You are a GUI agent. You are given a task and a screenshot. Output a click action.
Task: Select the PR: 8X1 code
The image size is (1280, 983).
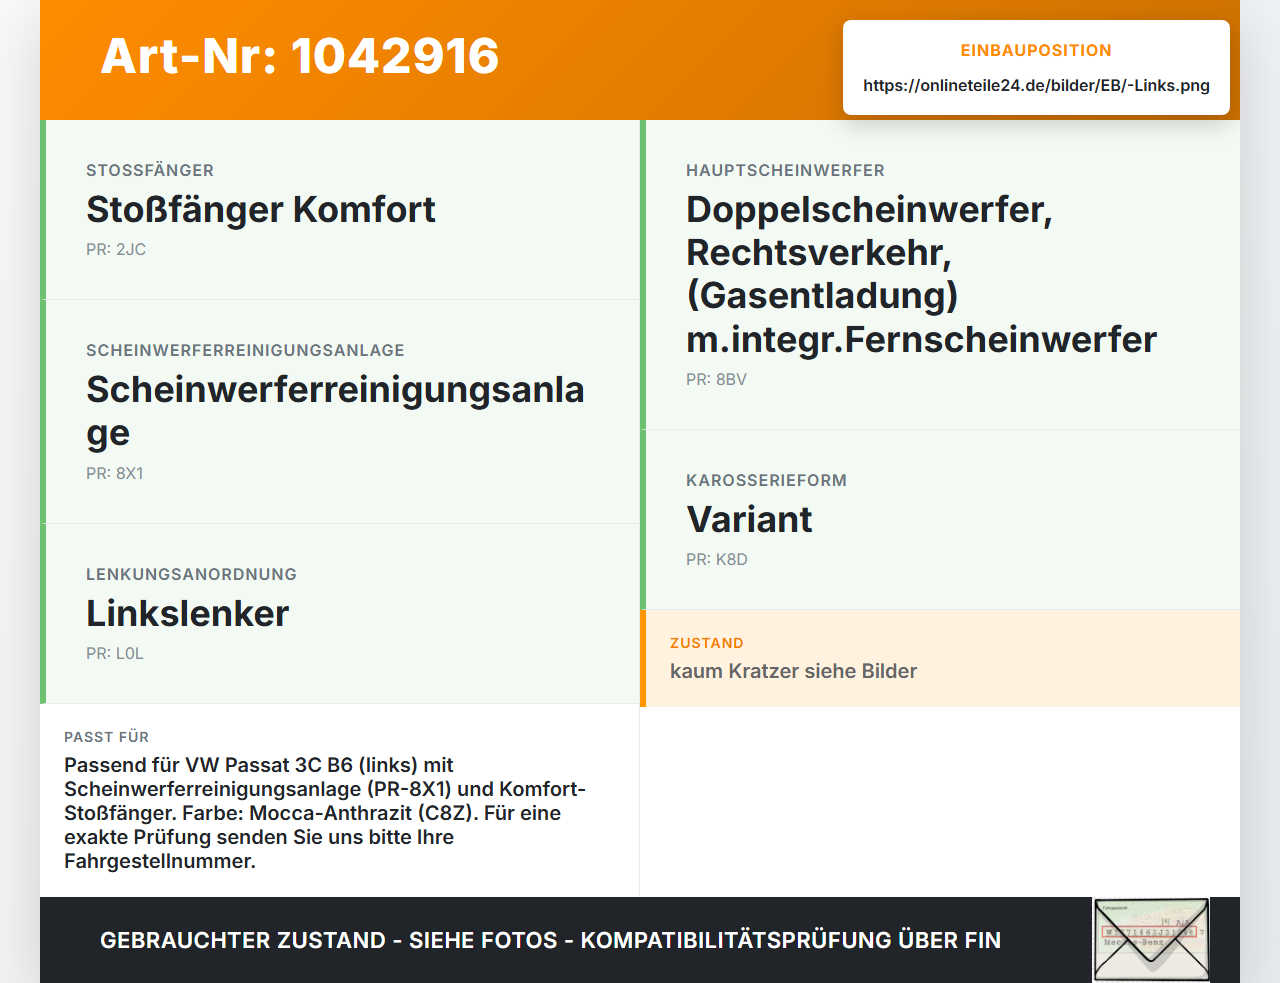115,473
